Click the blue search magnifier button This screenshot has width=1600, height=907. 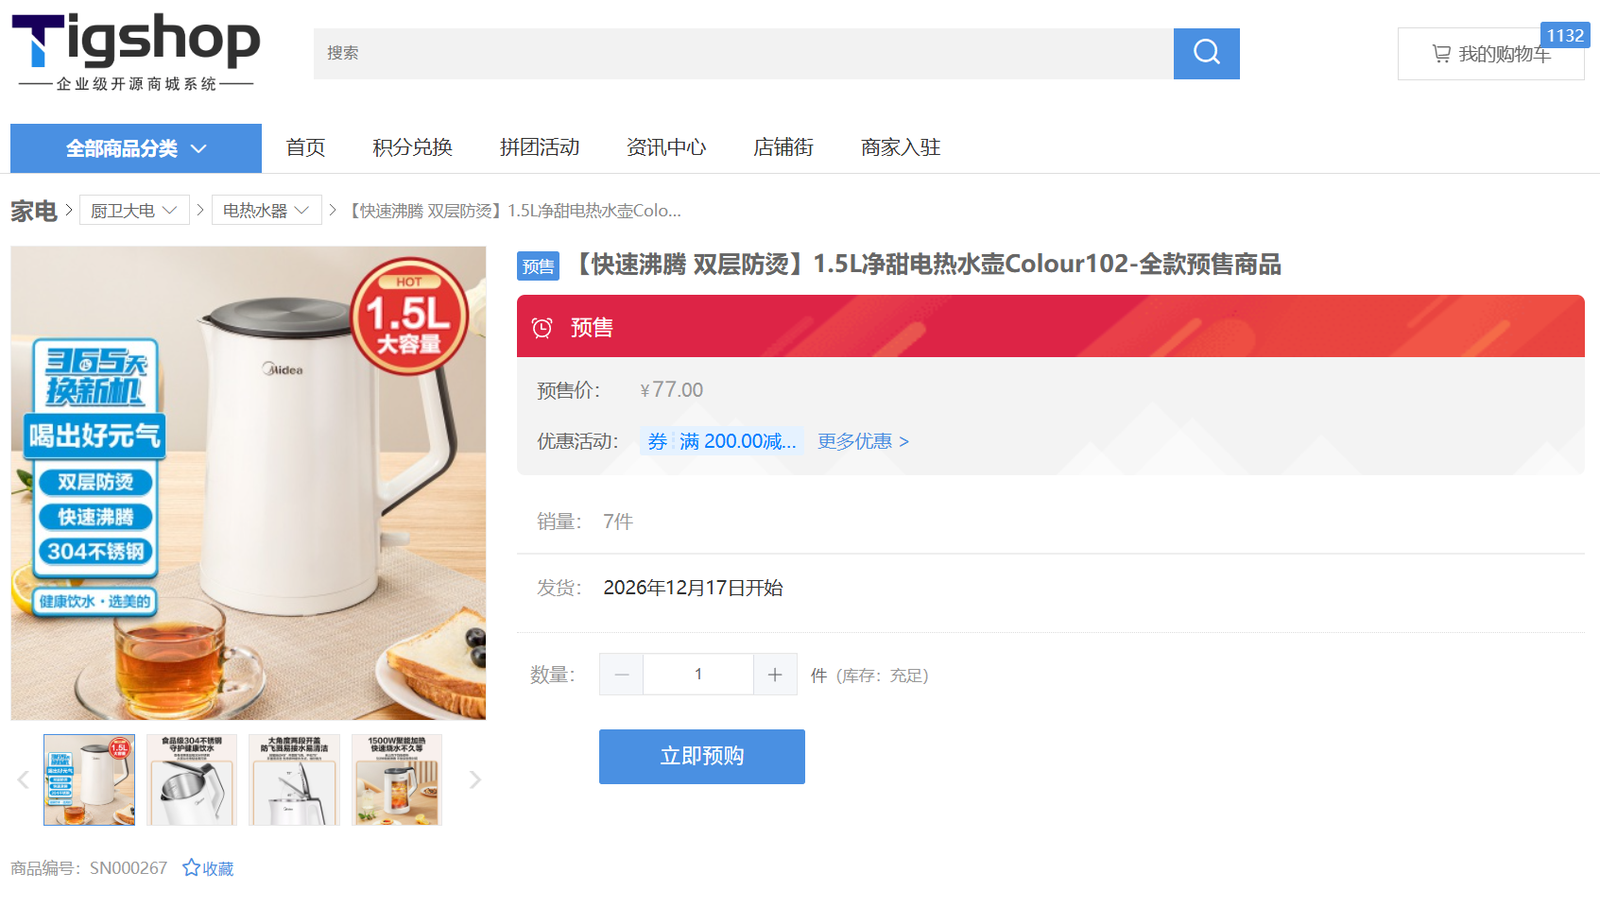1206,53
